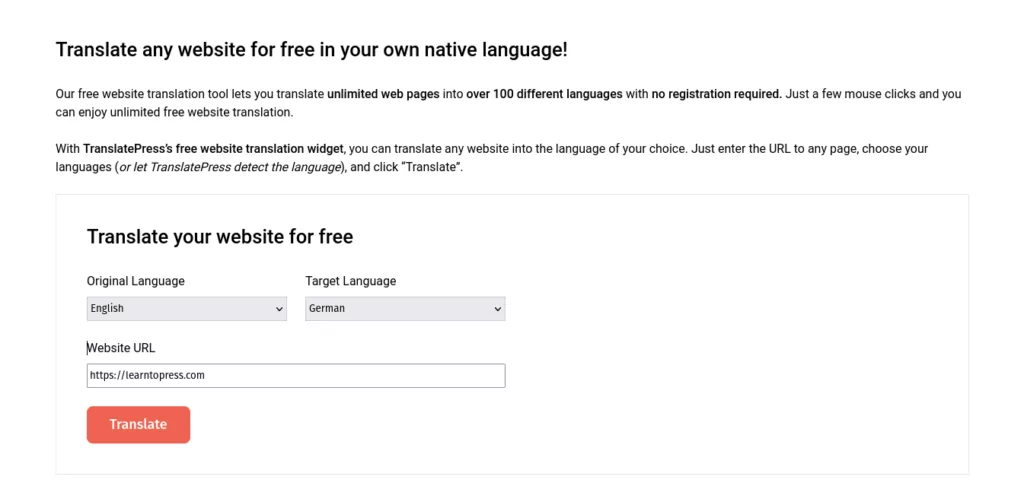Click the bold "no registration required." text
1024x499 pixels.
716,94
